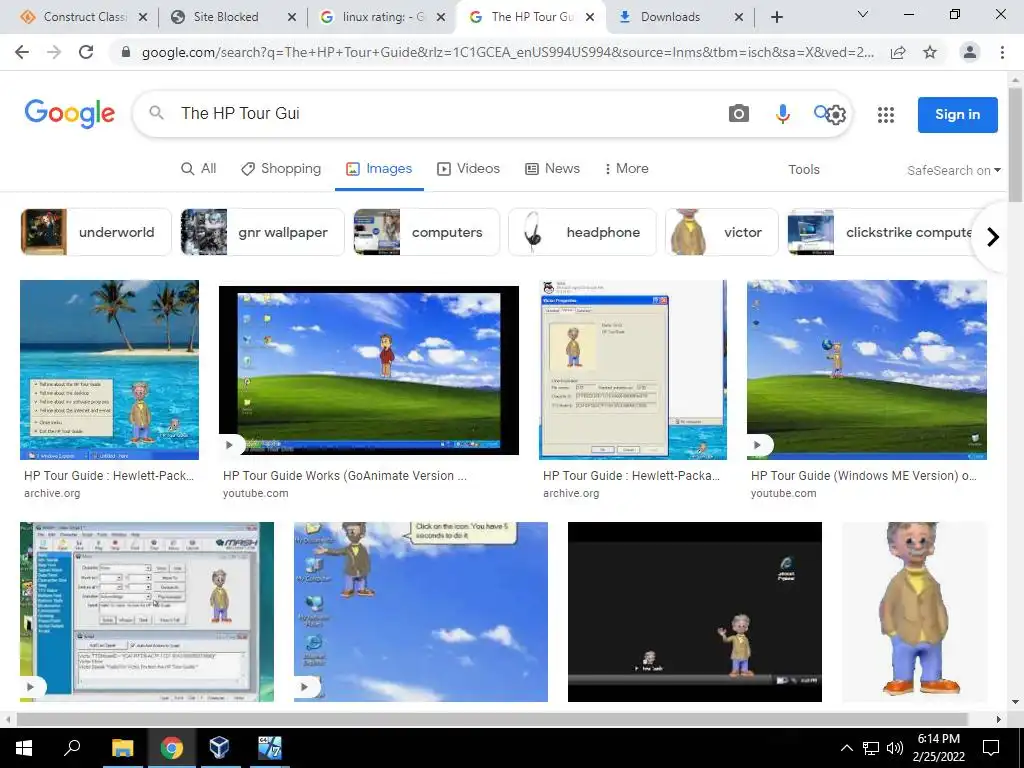Image resolution: width=1024 pixels, height=768 pixels.
Task: Switch to News results
Action: pyautogui.click(x=552, y=168)
